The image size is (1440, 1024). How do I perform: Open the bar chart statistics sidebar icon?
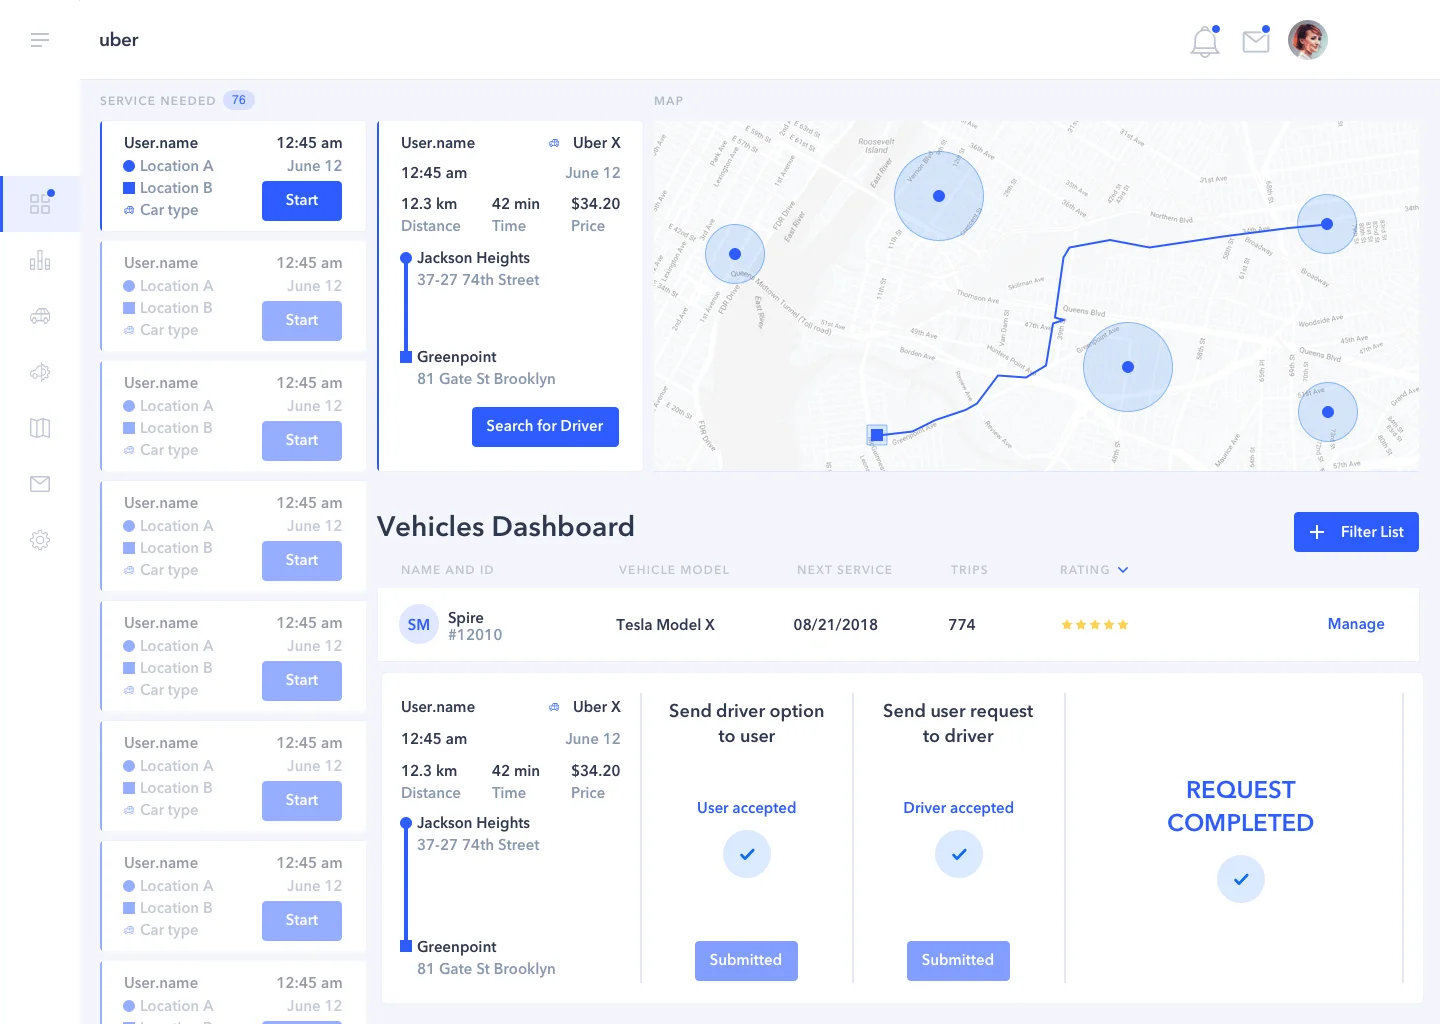point(40,261)
